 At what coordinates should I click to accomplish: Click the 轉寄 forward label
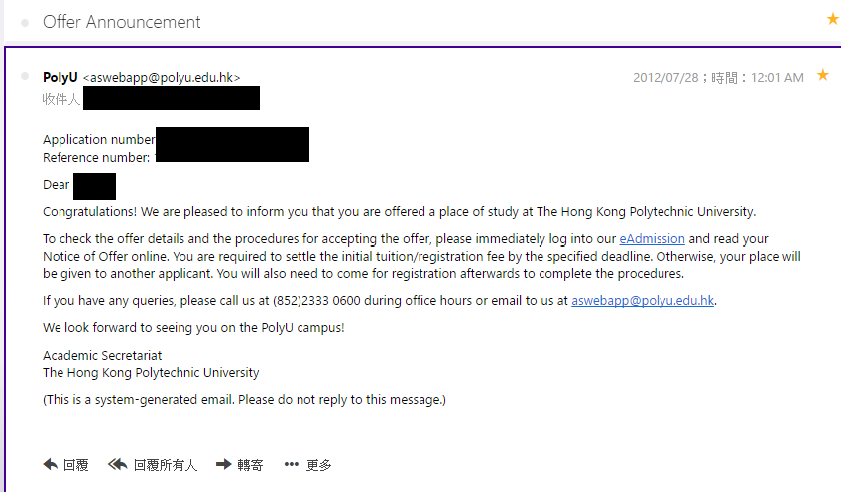(x=250, y=465)
